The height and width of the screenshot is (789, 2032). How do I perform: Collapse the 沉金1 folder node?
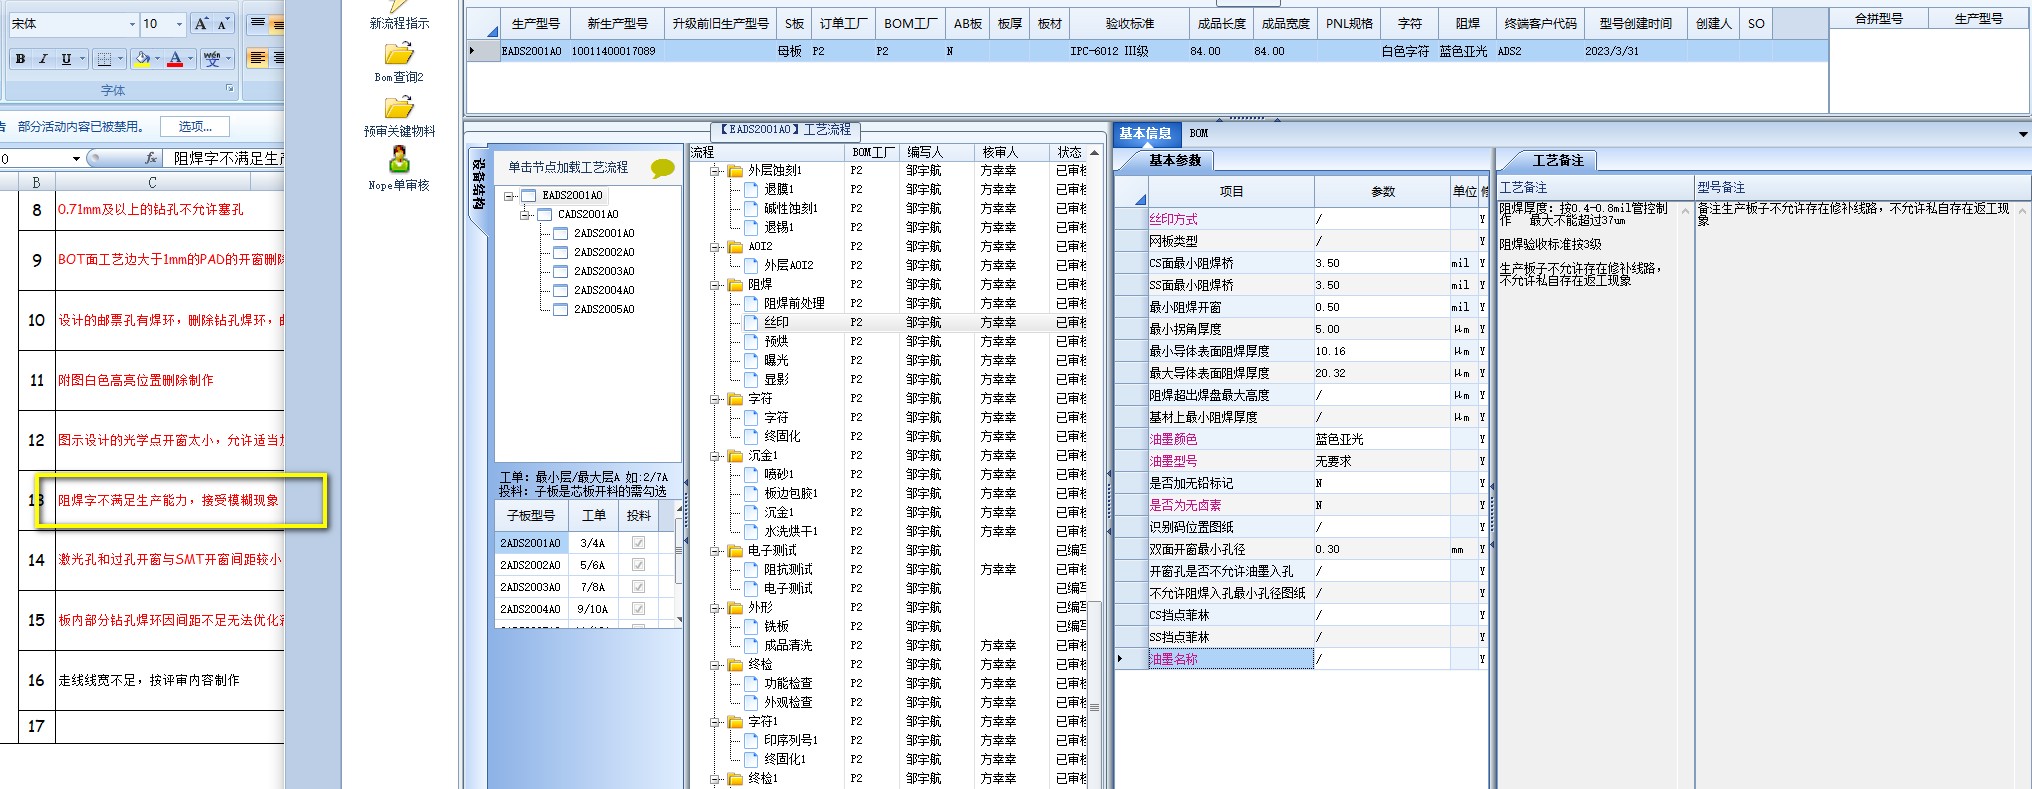[x=716, y=456]
